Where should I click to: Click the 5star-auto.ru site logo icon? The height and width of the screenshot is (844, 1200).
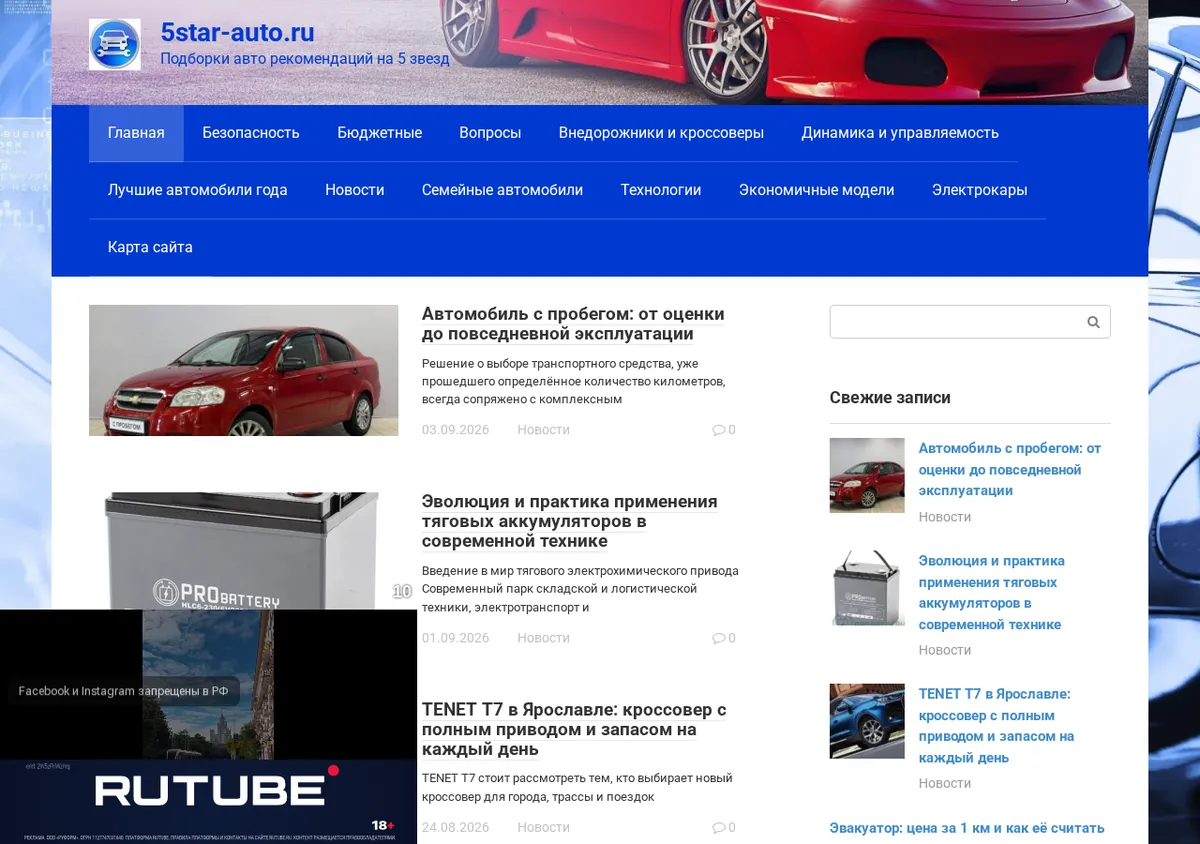coord(115,44)
